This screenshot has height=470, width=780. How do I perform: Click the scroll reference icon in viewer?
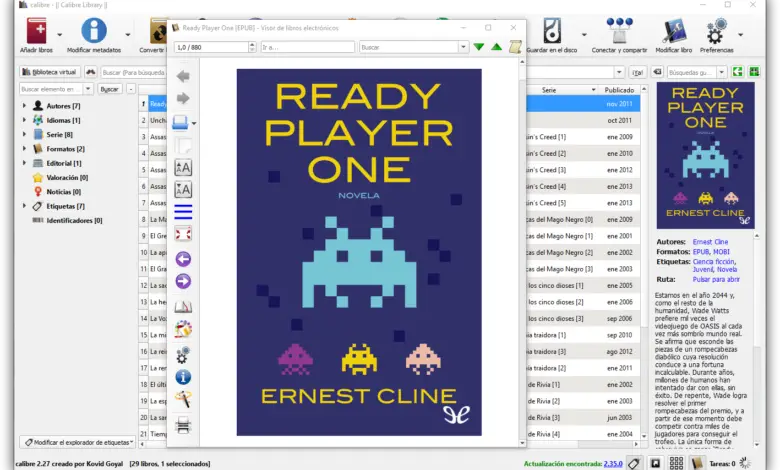pyautogui.click(x=515, y=47)
